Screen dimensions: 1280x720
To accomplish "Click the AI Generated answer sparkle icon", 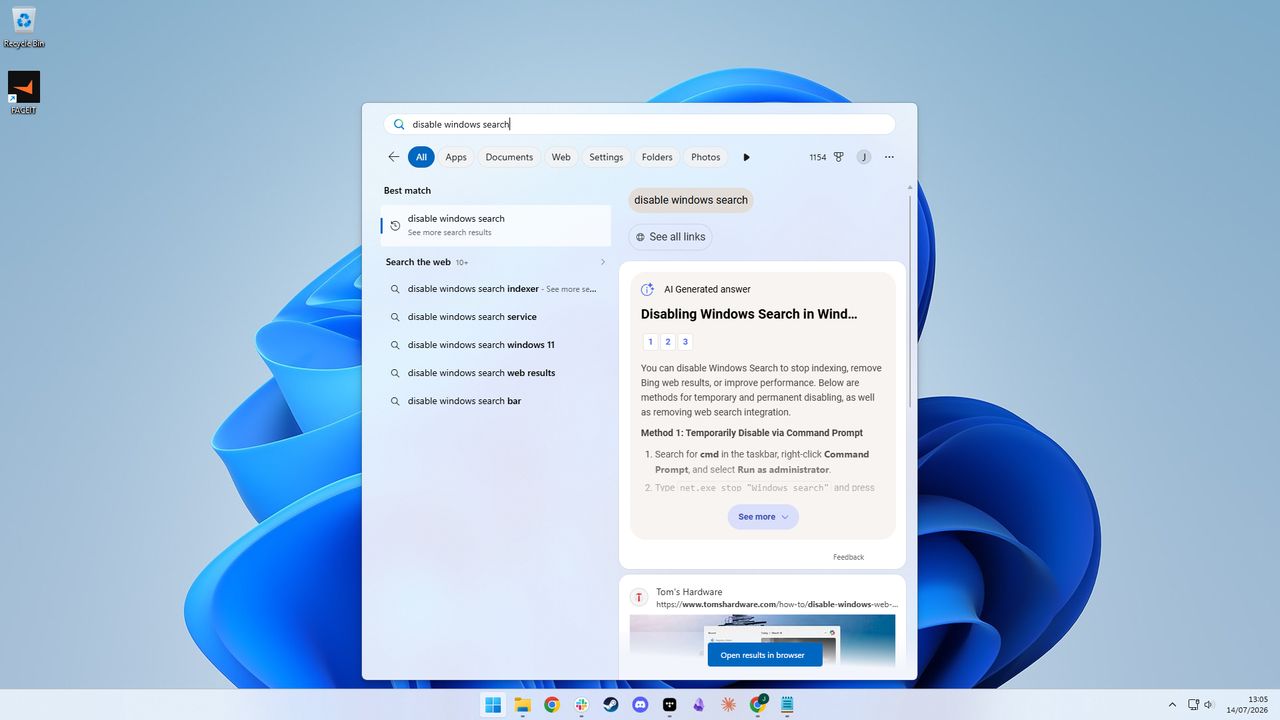I will [x=647, y=289].
